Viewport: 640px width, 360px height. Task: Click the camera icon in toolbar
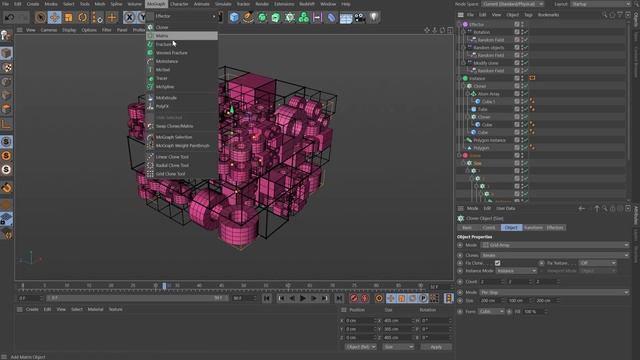[x=360, y=17]
